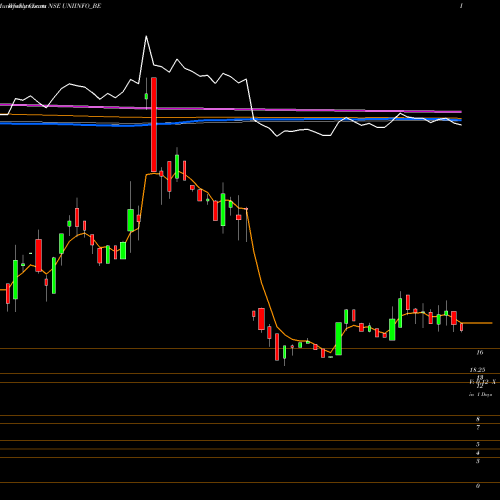The width and height of the screenshot is (500, 500).
Task: Select the price label 16
Action: pyautogui.click(x=480, y=352)
